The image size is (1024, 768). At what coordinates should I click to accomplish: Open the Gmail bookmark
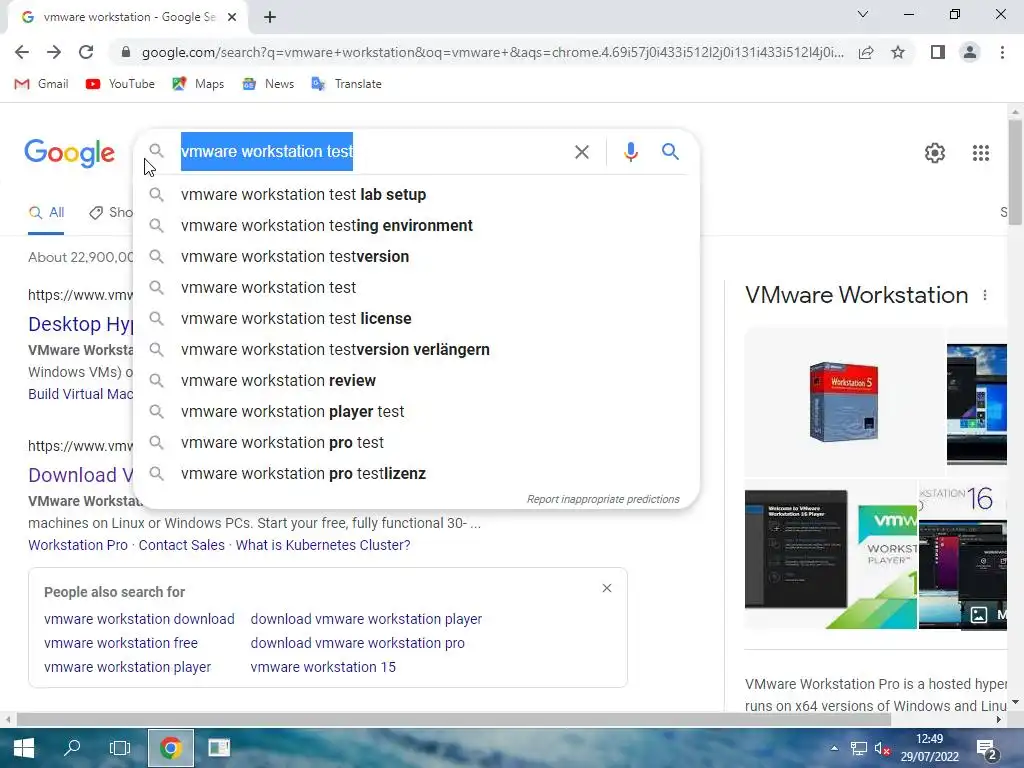pyautogui.click(x=41, y=84)
